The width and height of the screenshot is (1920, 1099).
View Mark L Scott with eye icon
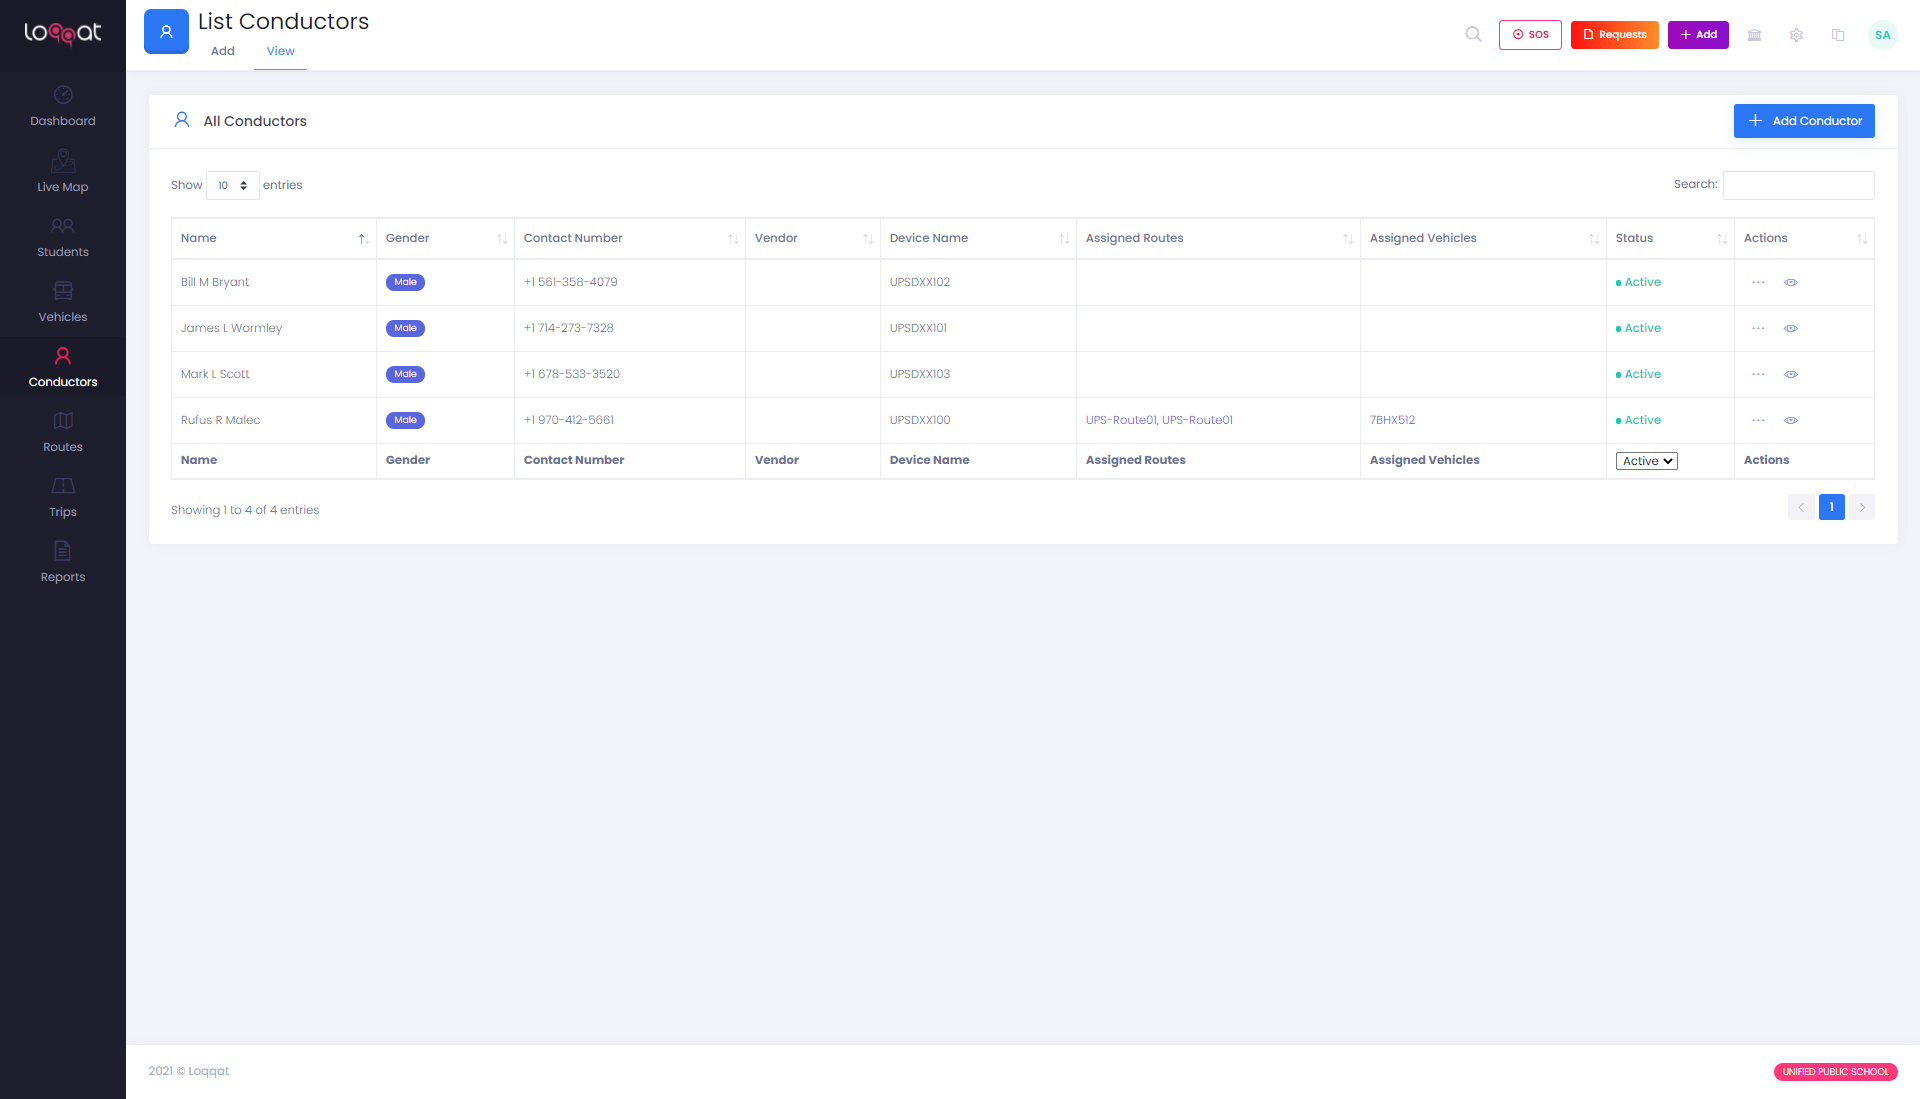pos(1791,375)
